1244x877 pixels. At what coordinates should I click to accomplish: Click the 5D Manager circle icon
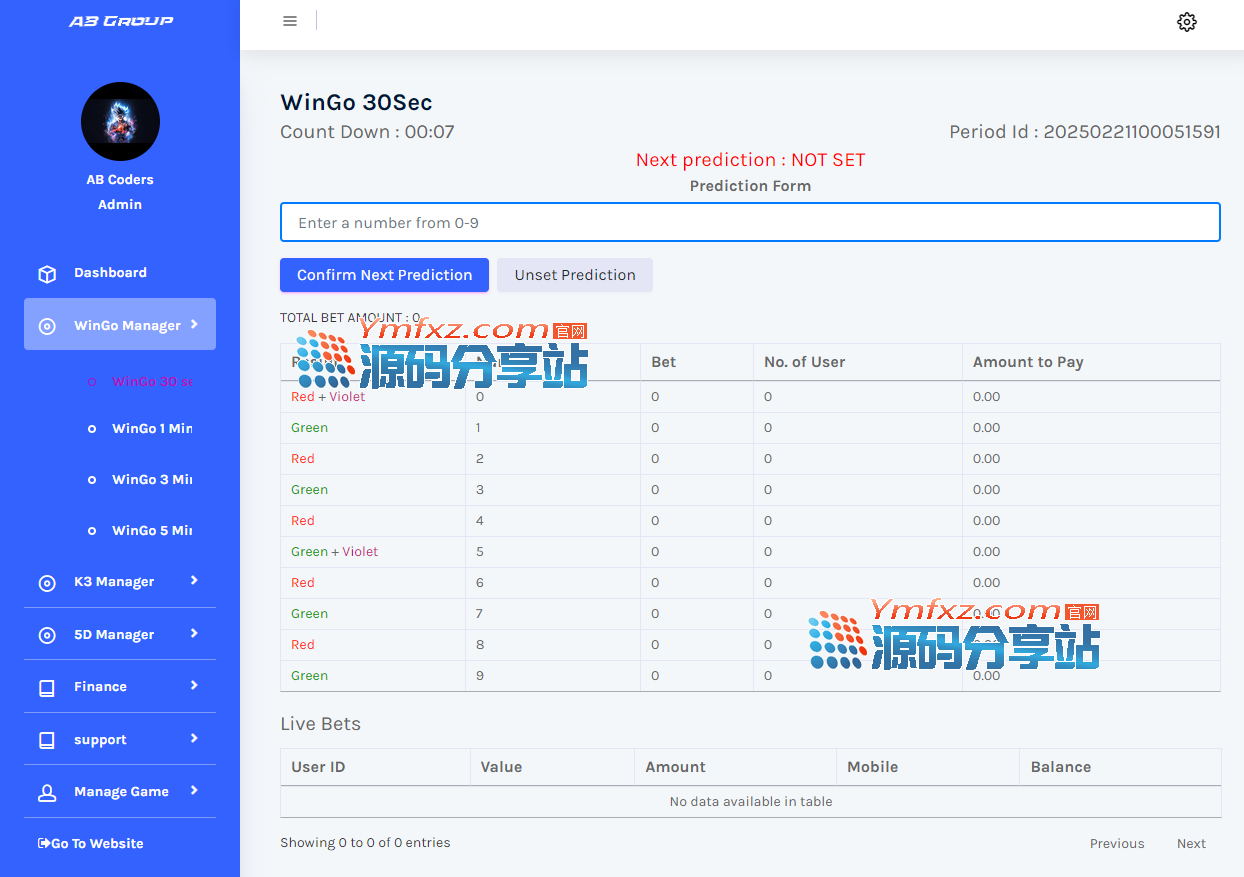pos(47,635)
